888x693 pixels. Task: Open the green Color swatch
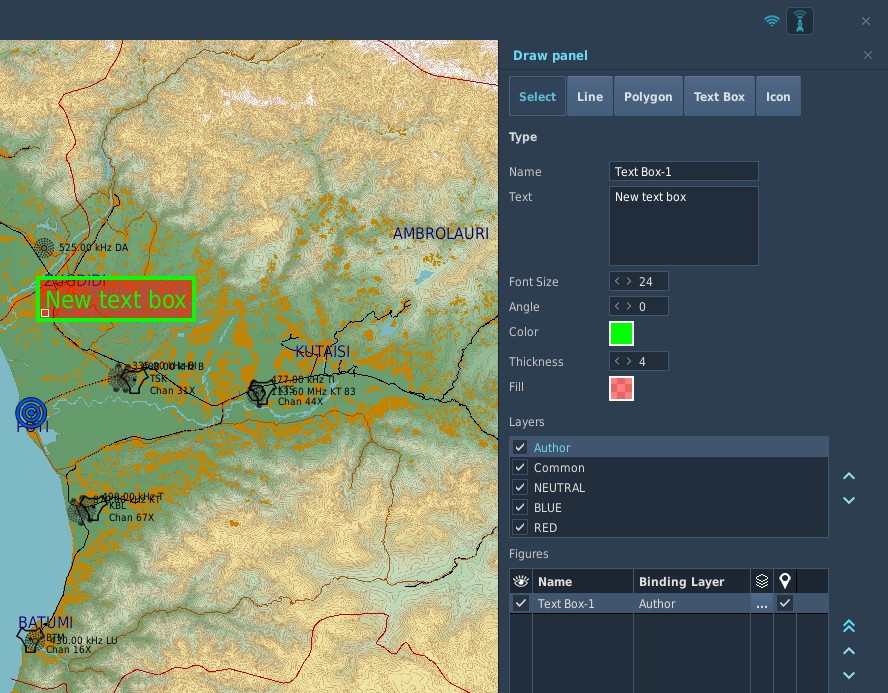coord(621,333)
